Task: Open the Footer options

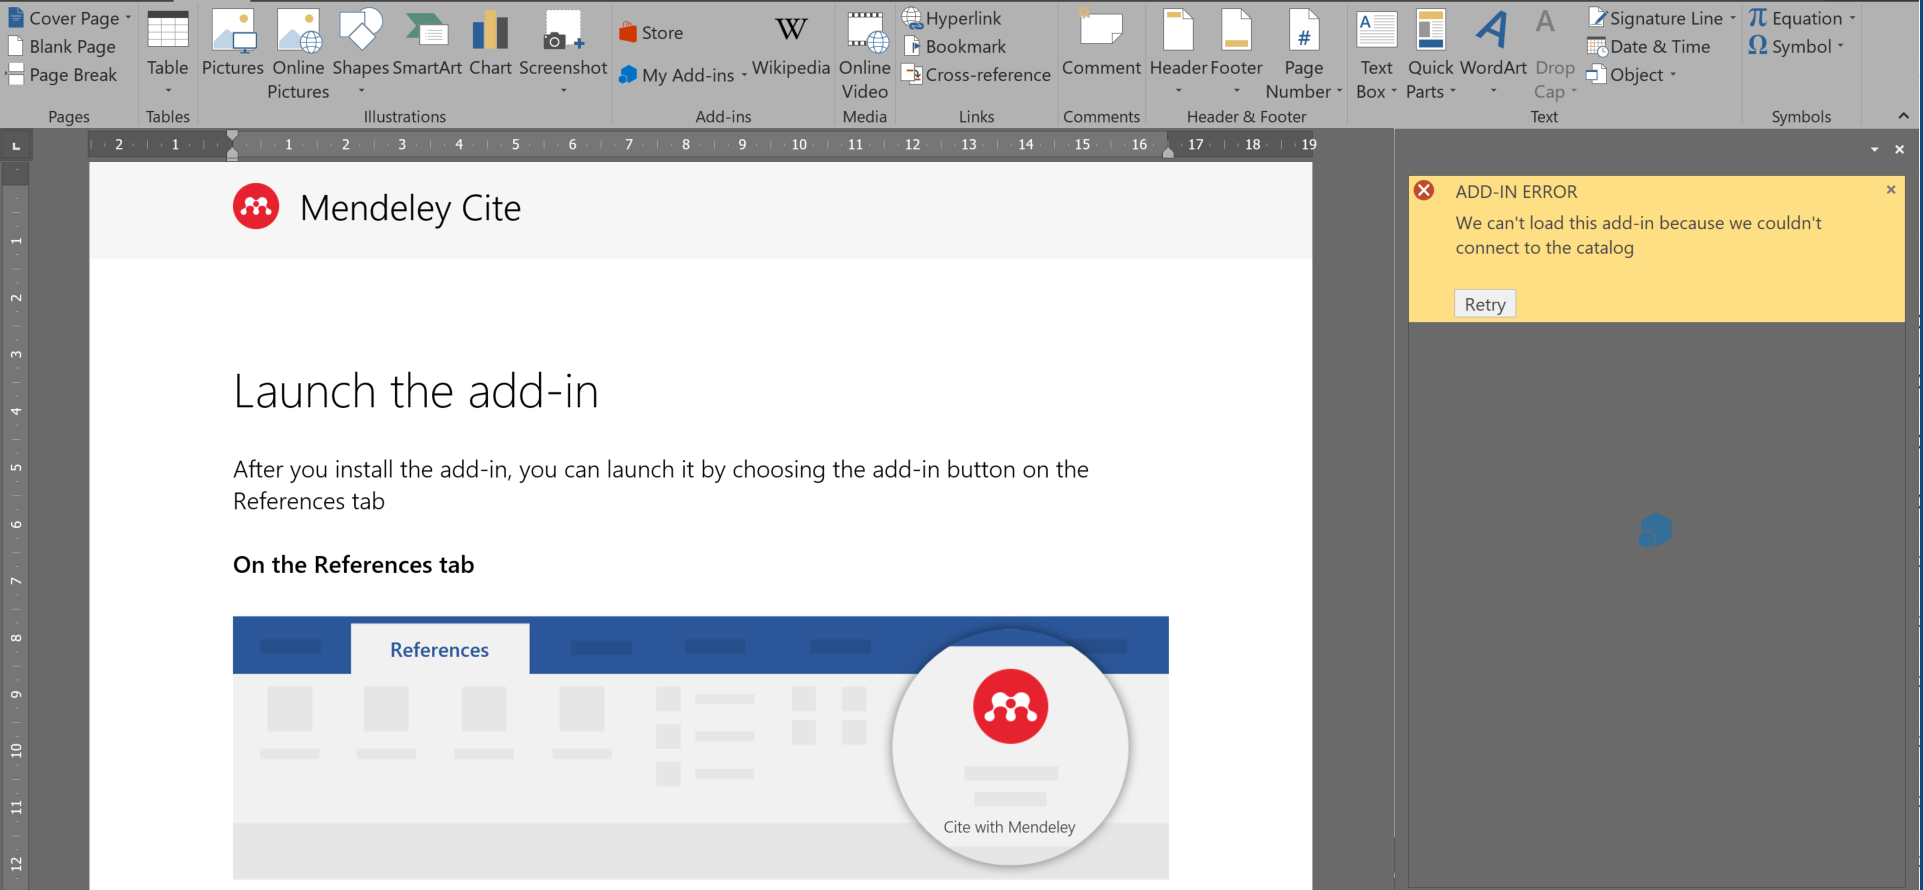Action: [x=1236, y=54]
